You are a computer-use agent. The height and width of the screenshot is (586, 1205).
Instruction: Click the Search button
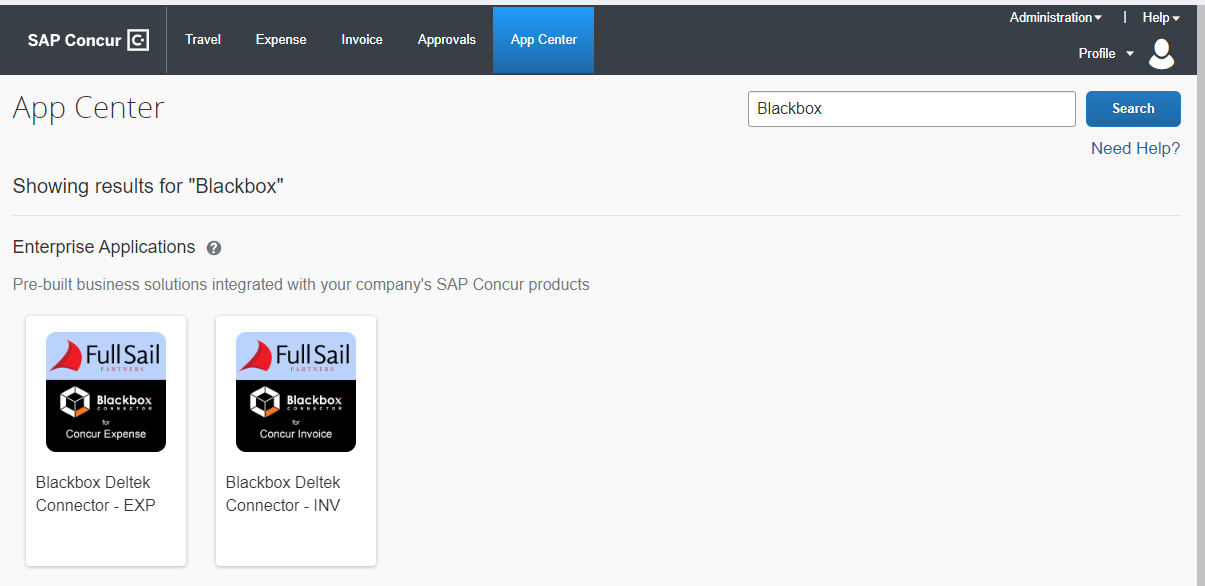[1133, 109]
